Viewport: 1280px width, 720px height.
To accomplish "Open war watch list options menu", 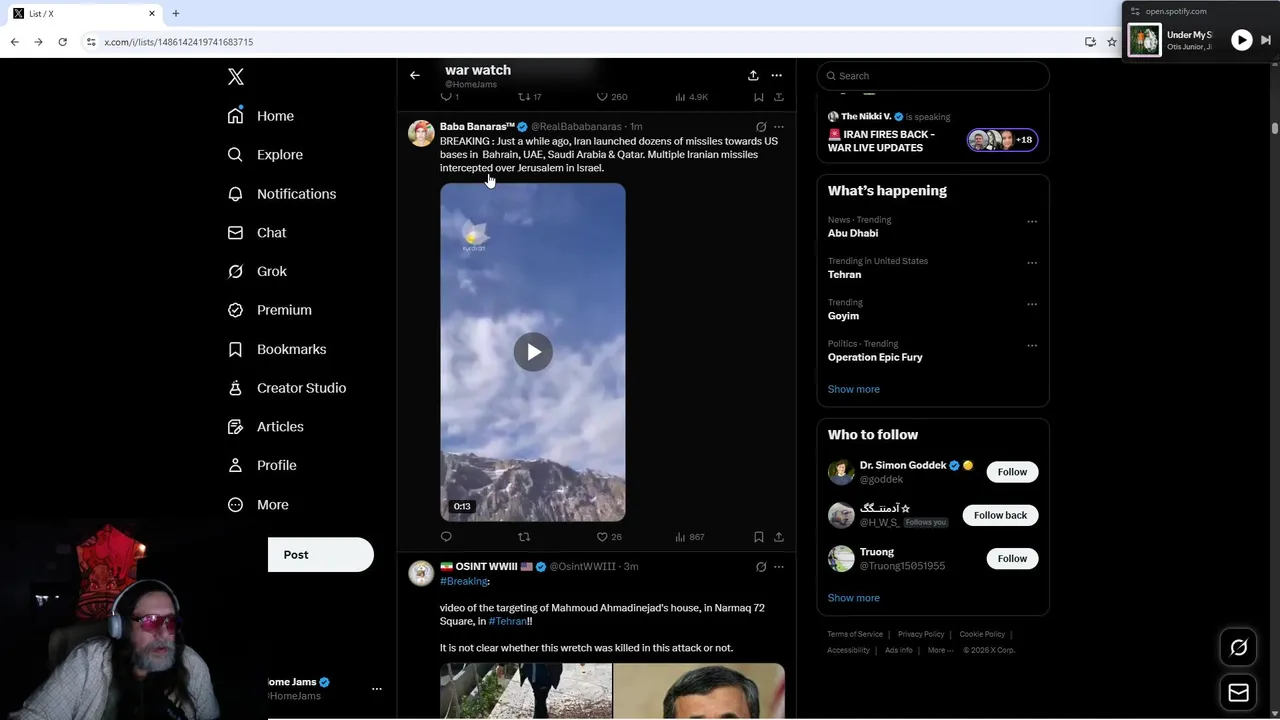I will (x=776, y=75).
